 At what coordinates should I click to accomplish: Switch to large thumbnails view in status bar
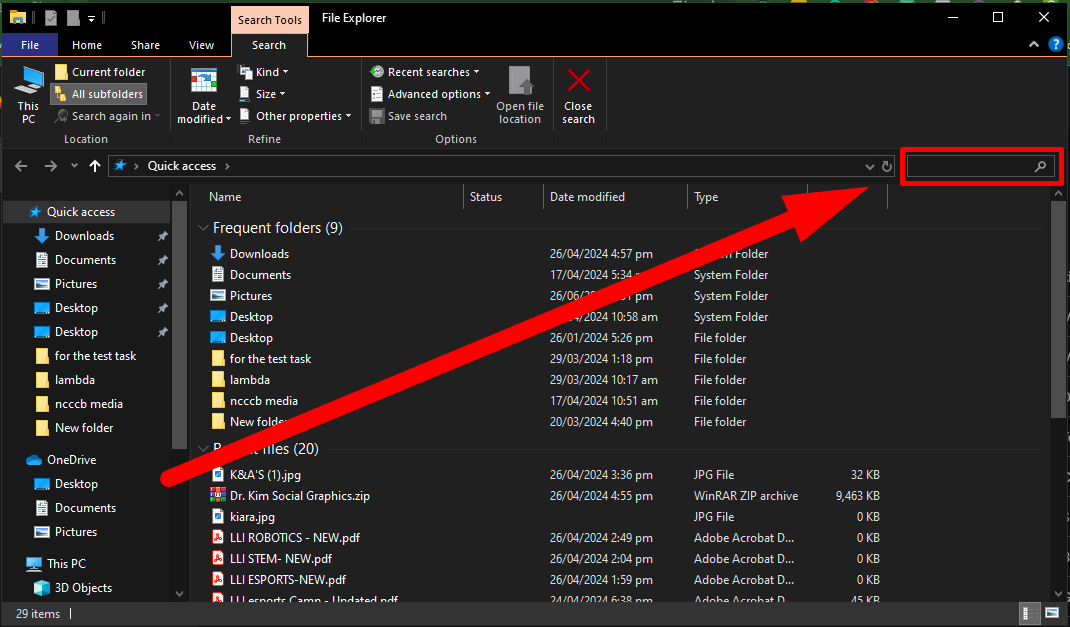click(1053, 613)
